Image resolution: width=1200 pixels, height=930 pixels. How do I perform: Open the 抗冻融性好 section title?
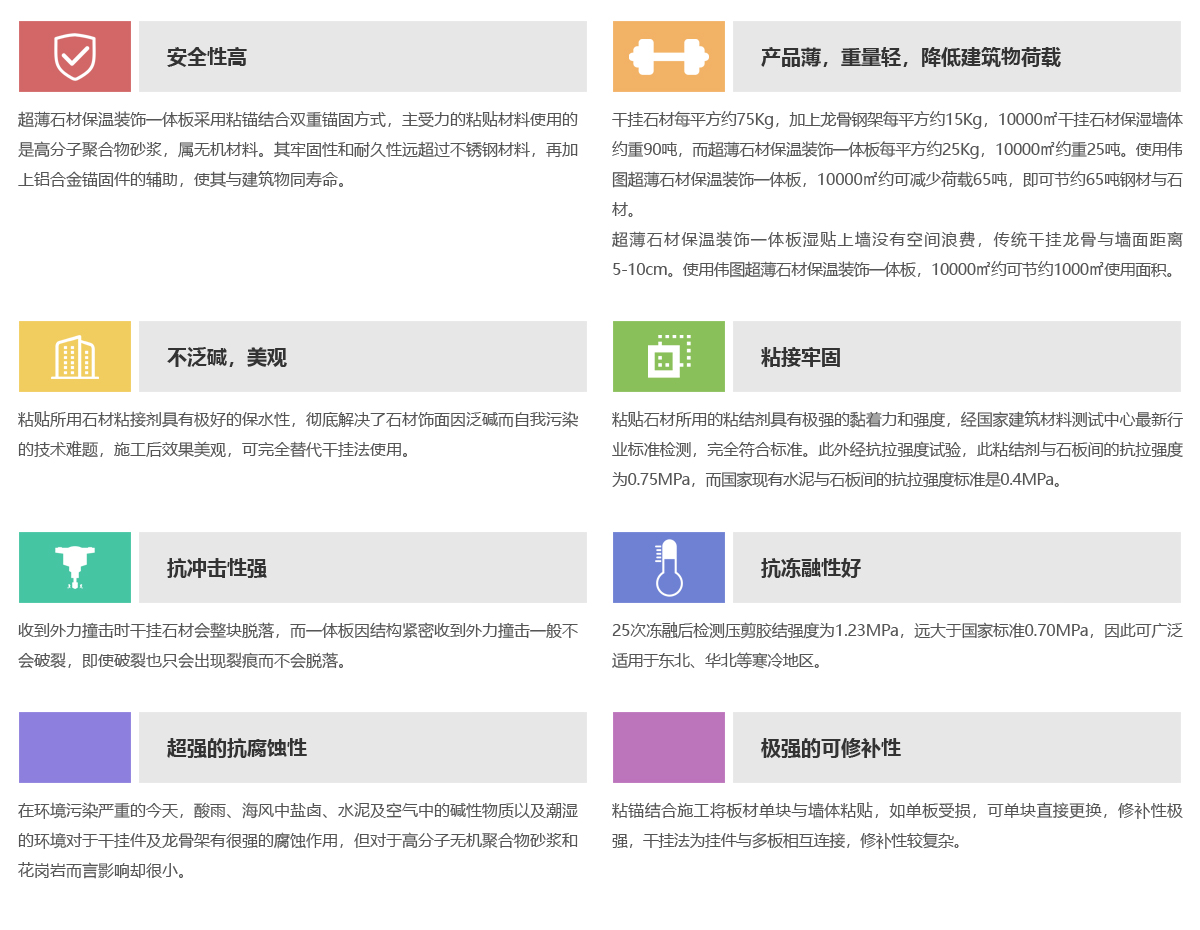point(955,567)
